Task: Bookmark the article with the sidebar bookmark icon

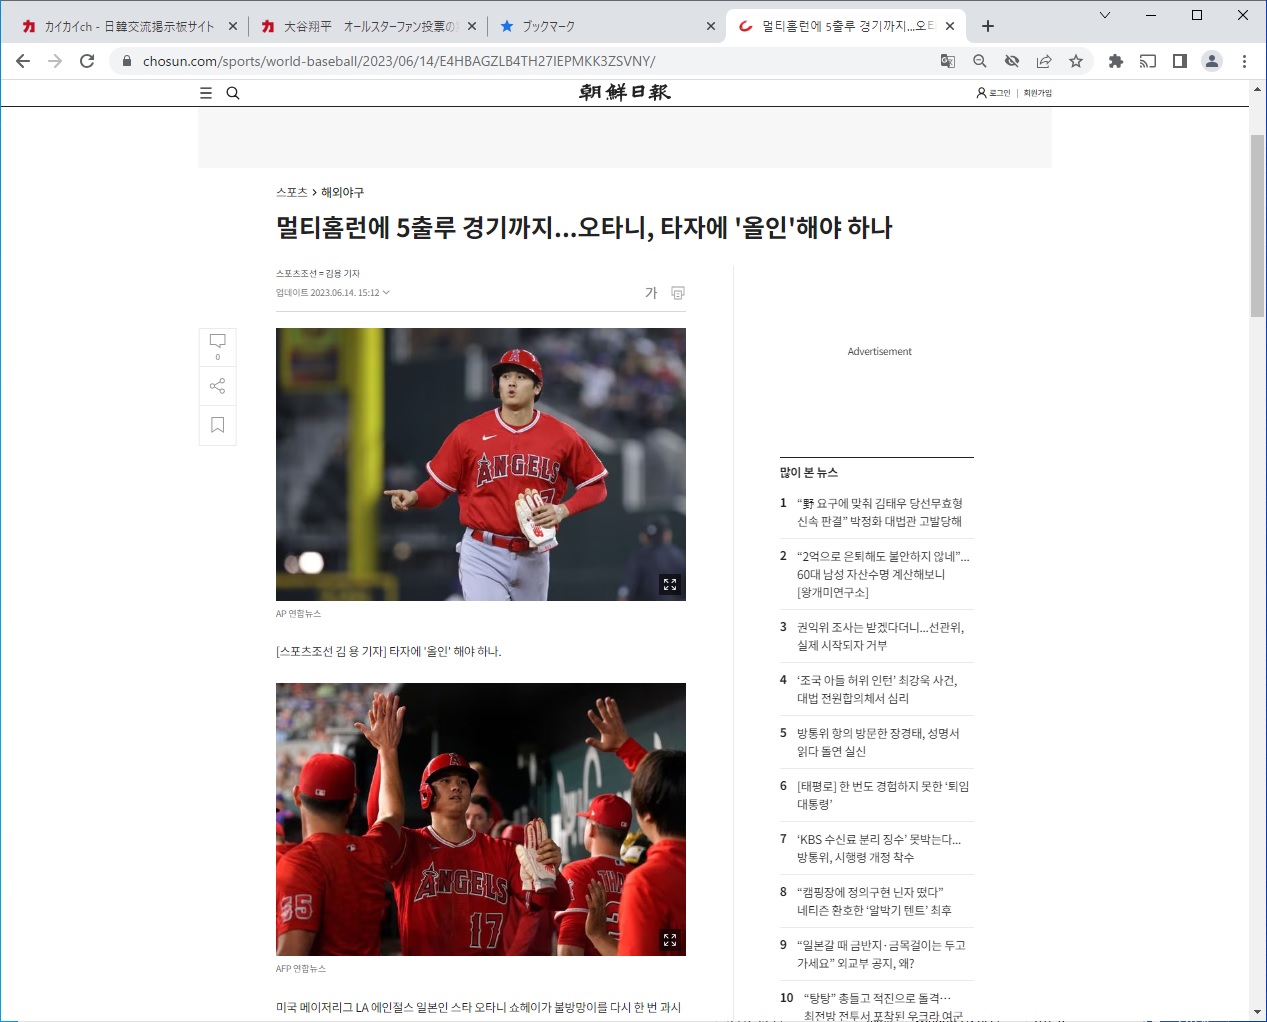Action: [217, 425]
